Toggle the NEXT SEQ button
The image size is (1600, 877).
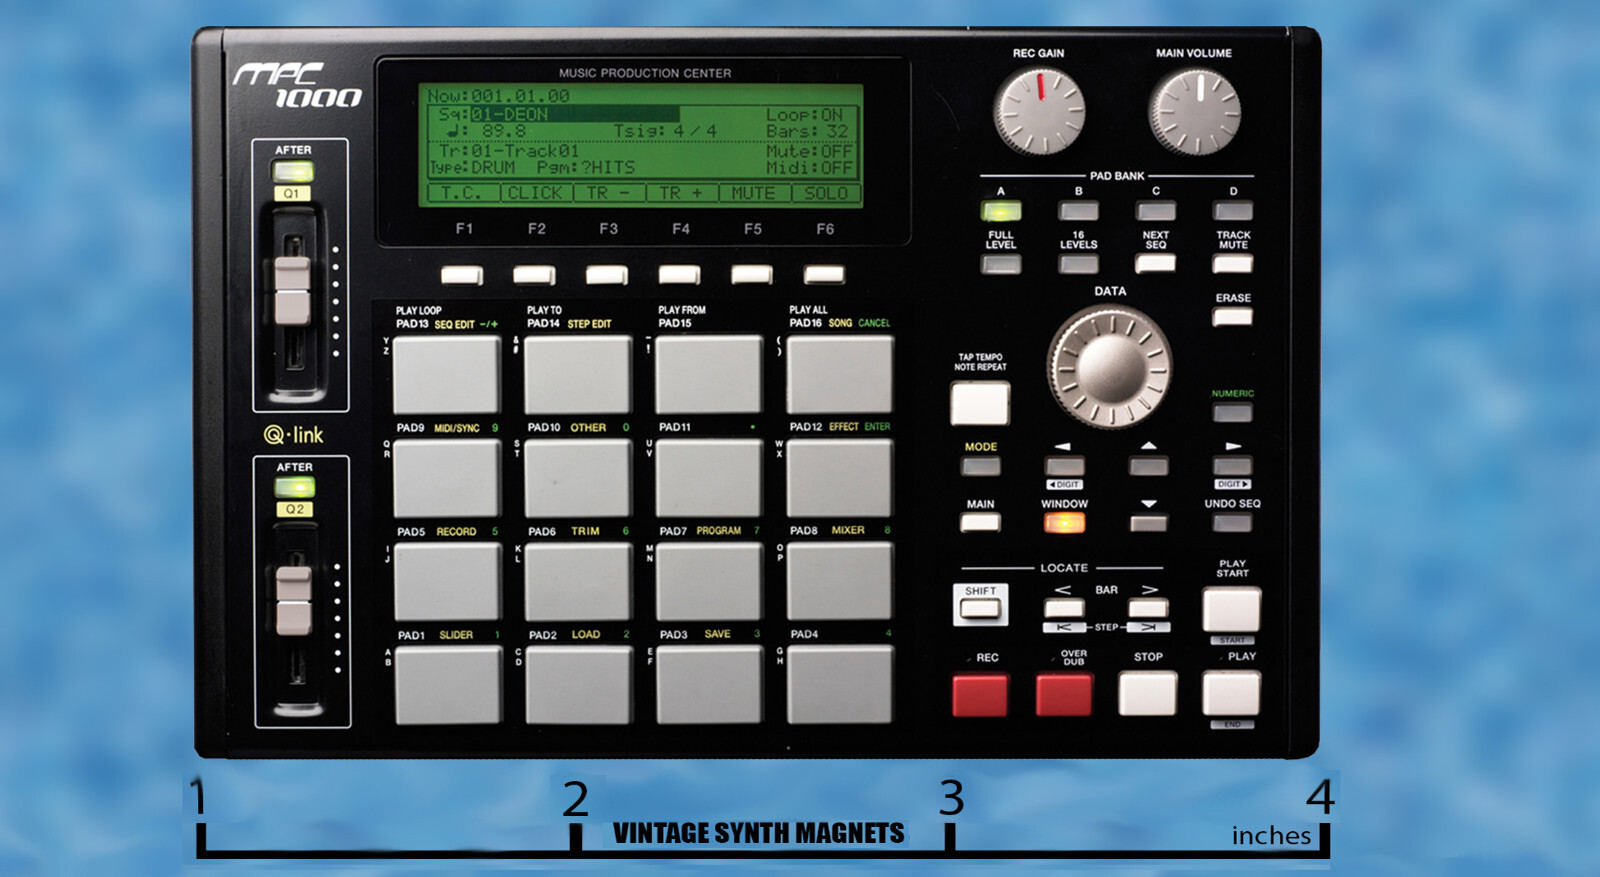click(1155, 263)
